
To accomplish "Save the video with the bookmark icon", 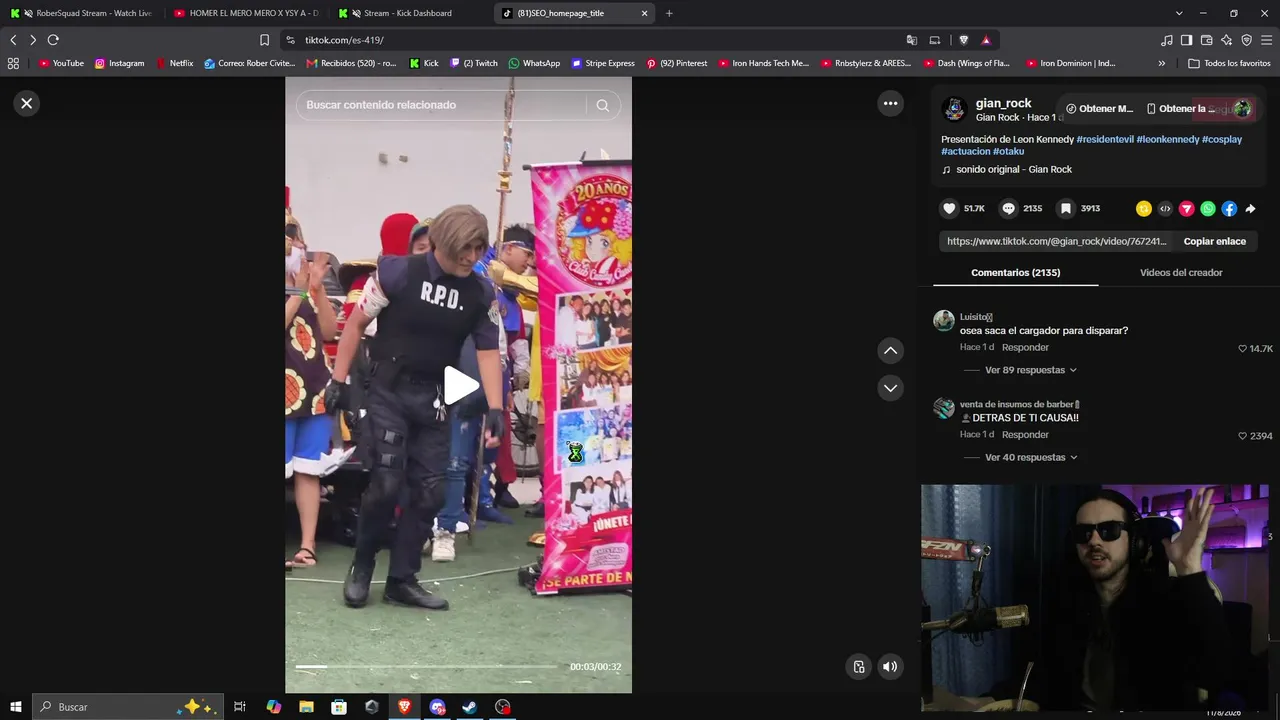I will click(x=1066, y=208).
